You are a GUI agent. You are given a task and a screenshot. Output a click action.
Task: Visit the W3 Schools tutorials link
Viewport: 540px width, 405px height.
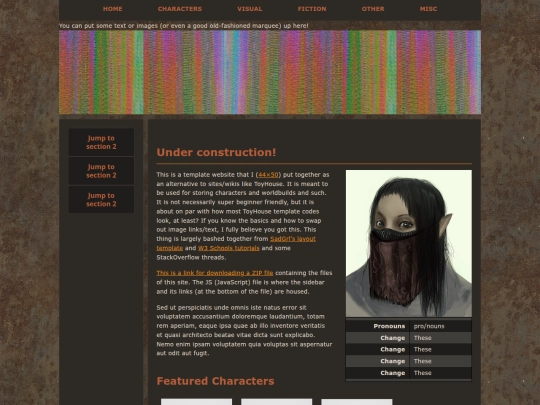click(x=229, y=248)
